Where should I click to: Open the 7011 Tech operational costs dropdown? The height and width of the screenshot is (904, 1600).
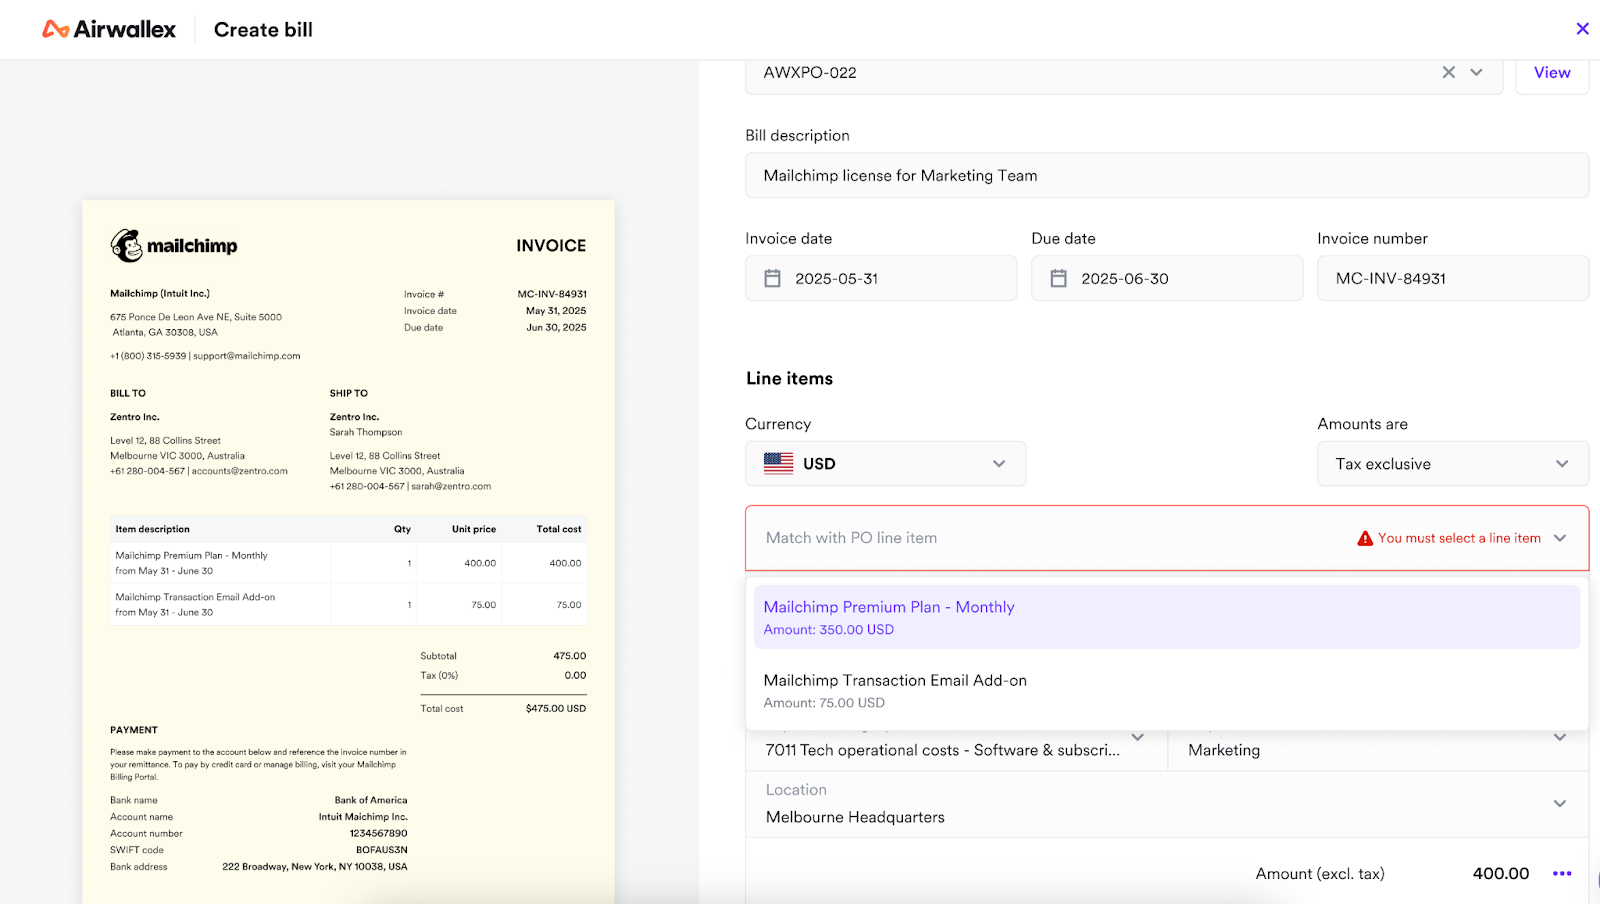1137,738
